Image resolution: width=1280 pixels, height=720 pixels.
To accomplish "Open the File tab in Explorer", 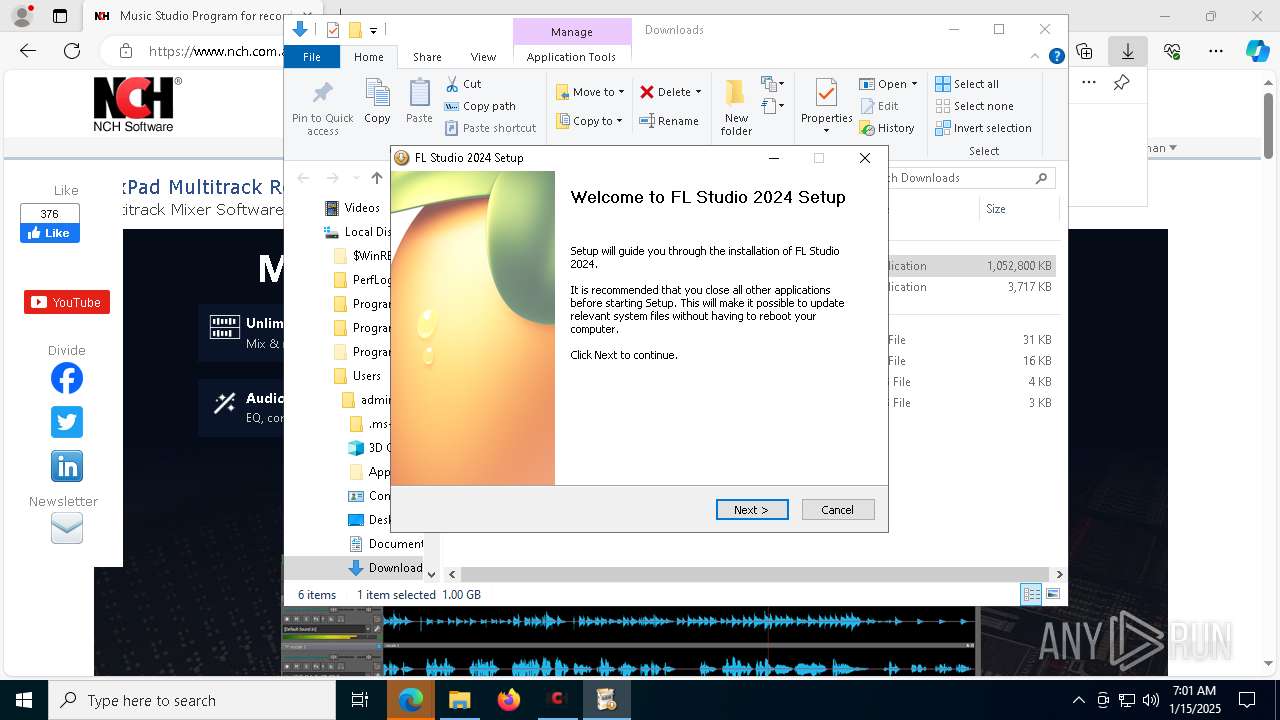I will click(x=312, y=57).
